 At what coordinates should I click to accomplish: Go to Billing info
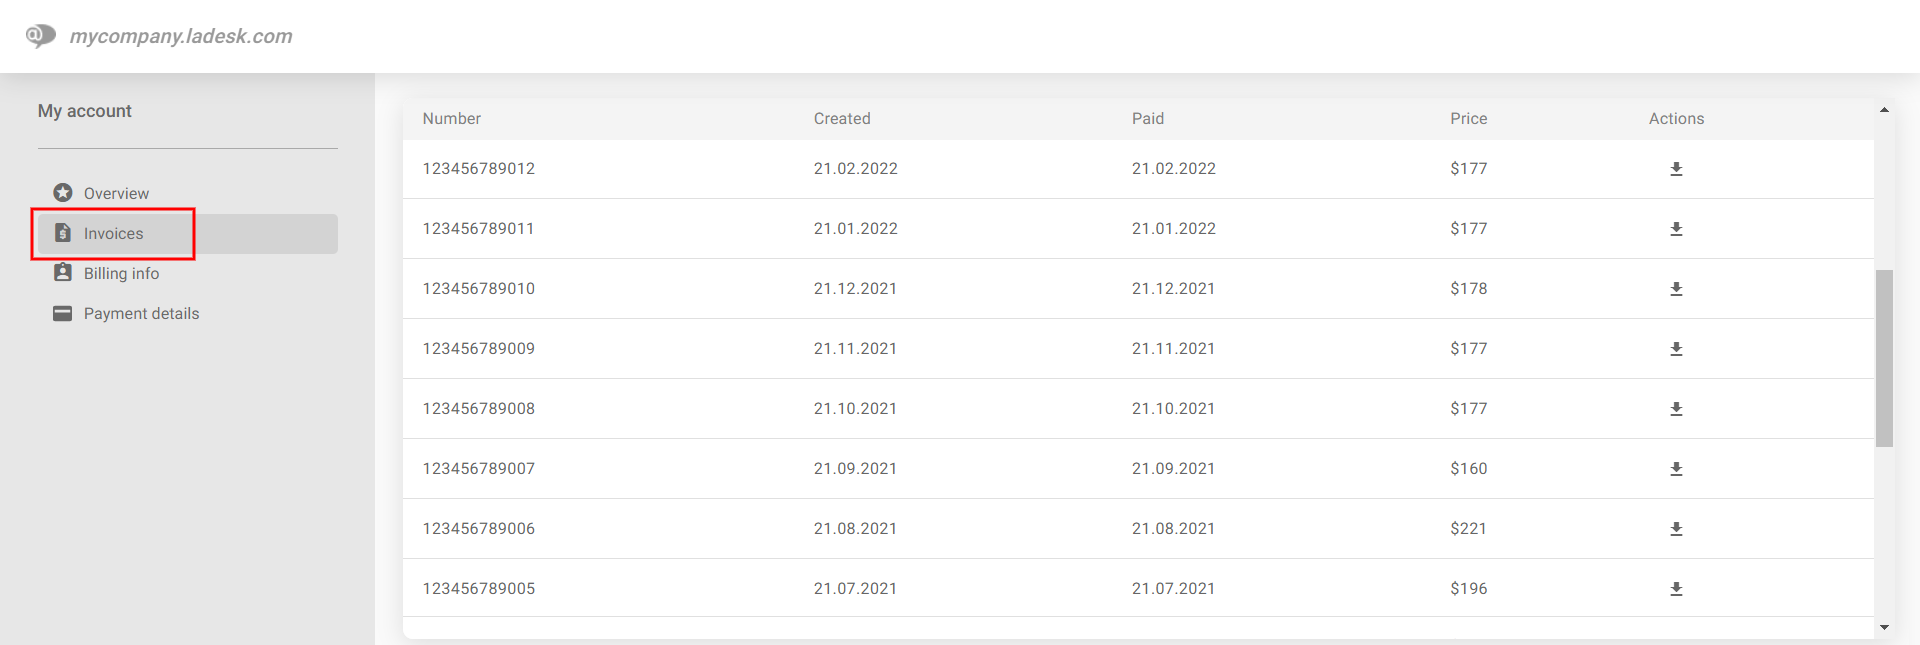click(120, 273)
